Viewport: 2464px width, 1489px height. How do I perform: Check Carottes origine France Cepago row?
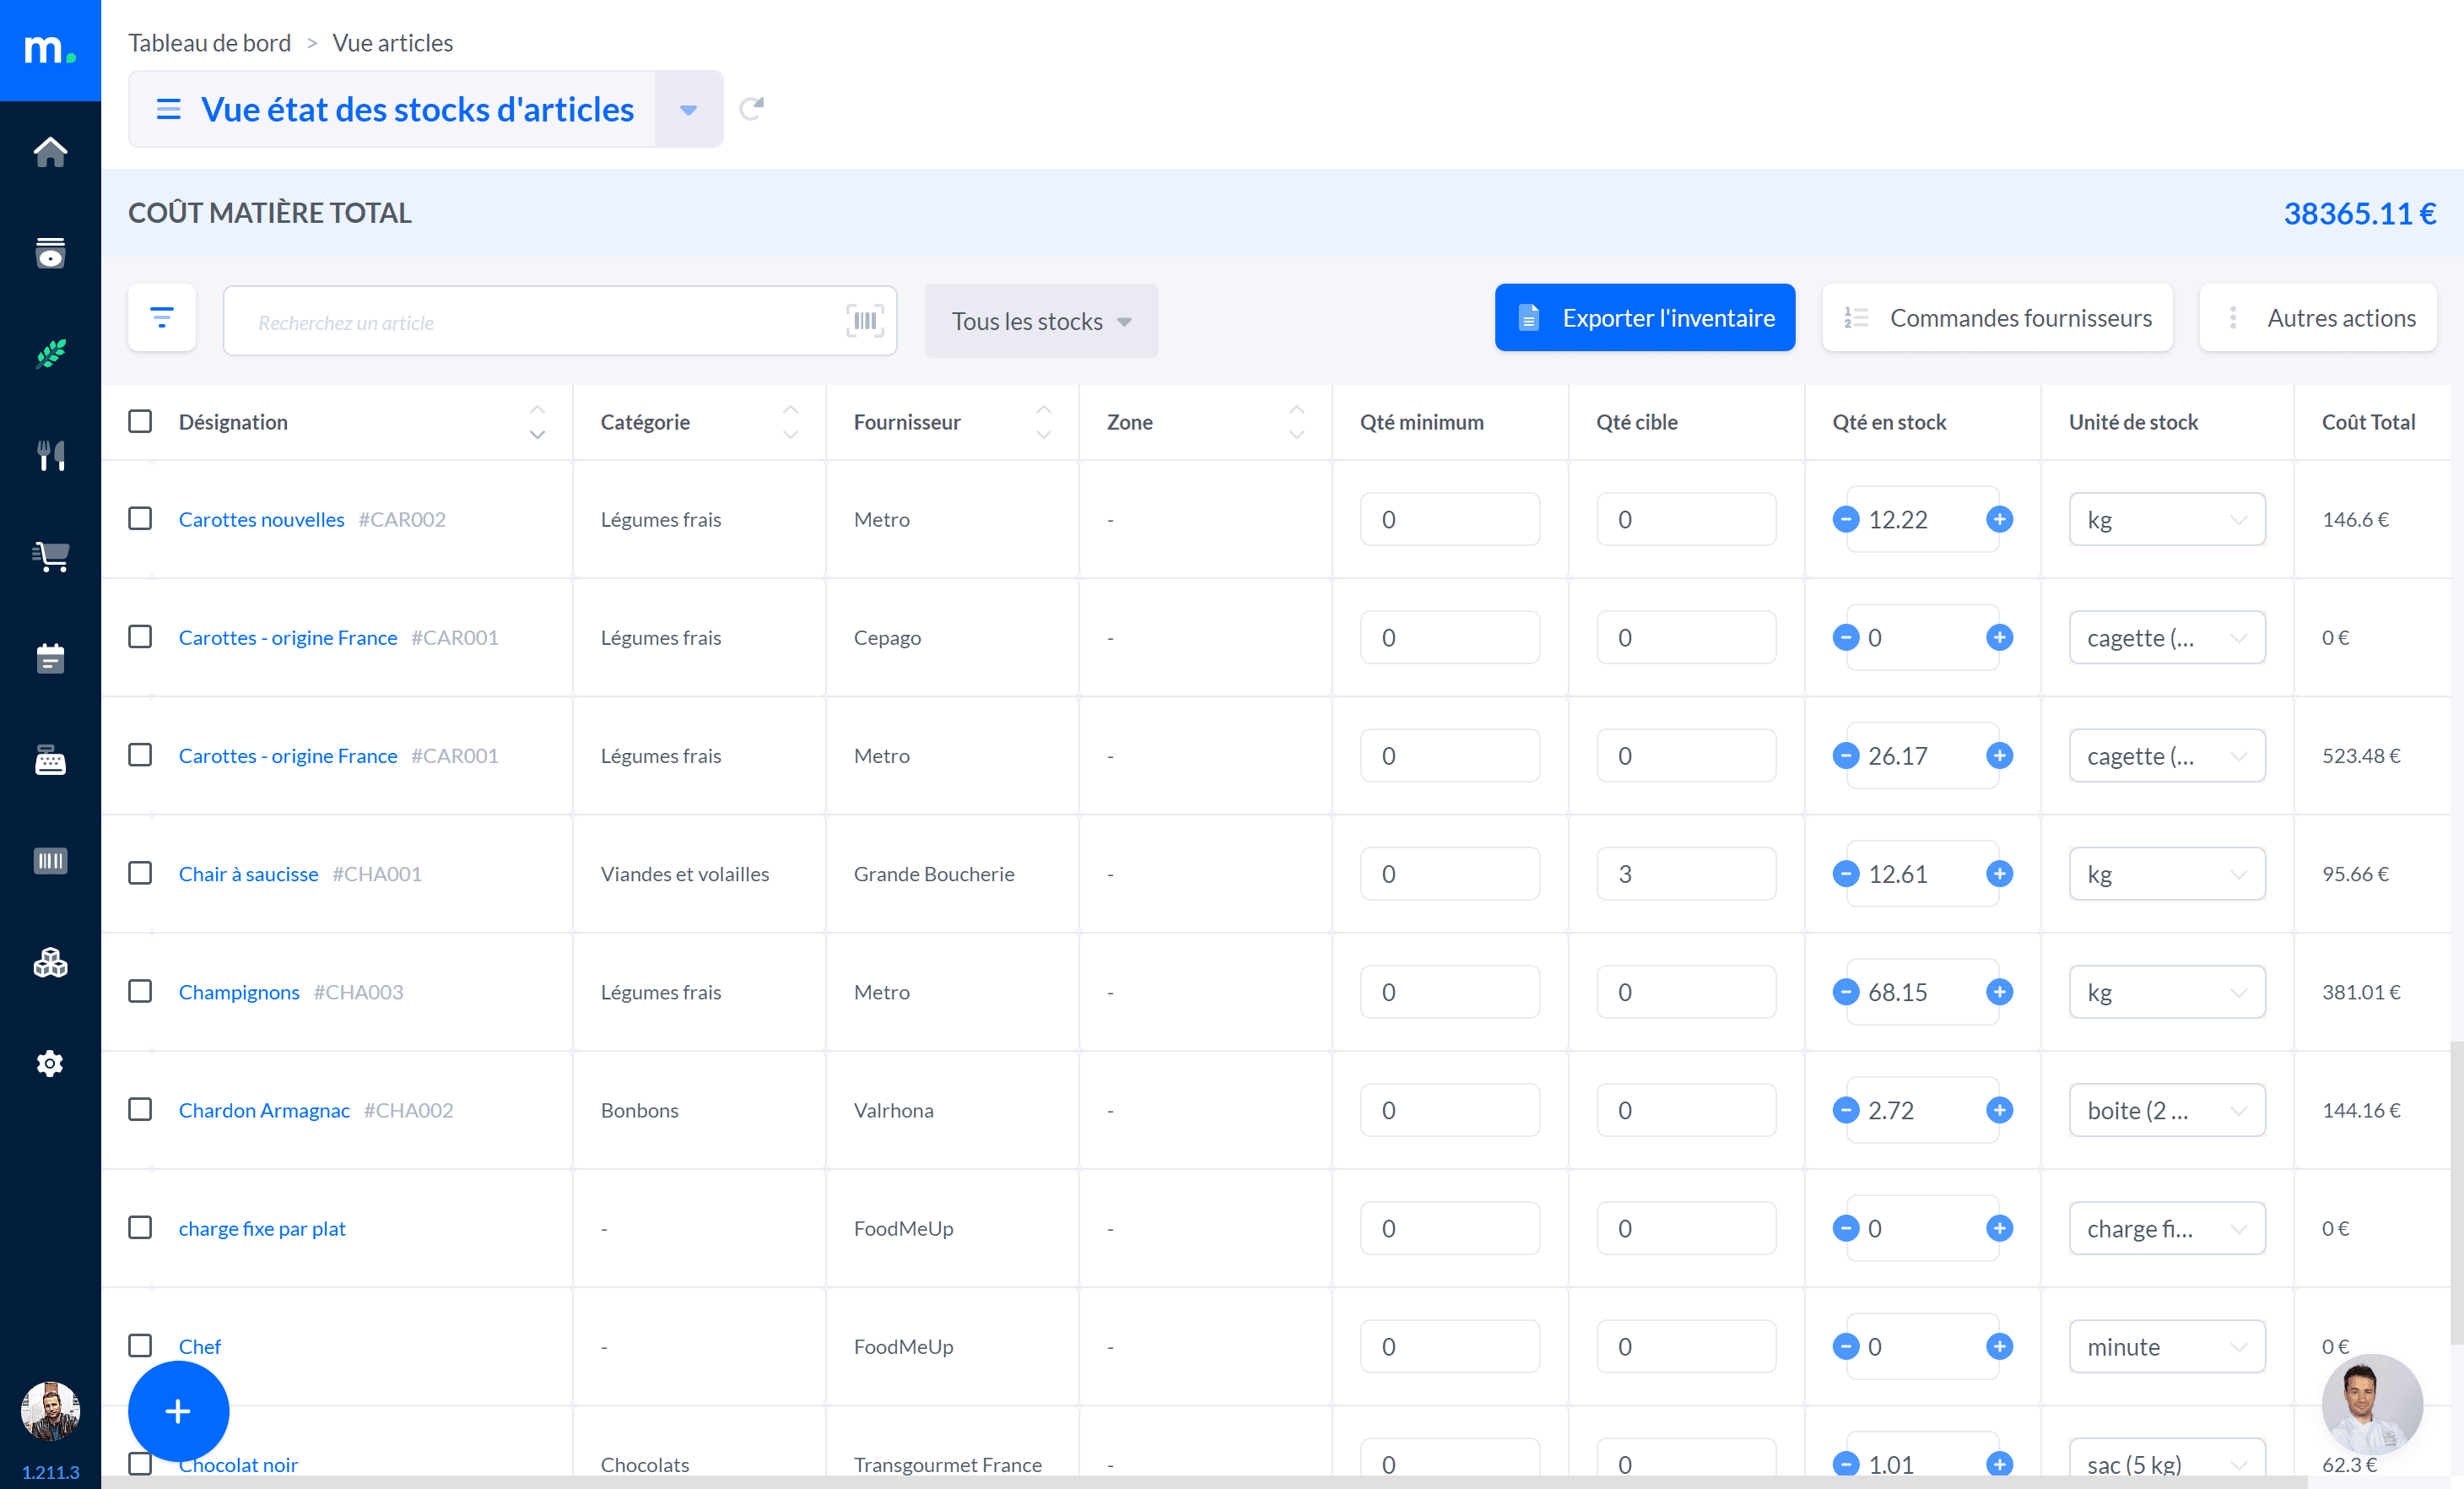click(140, 636)
